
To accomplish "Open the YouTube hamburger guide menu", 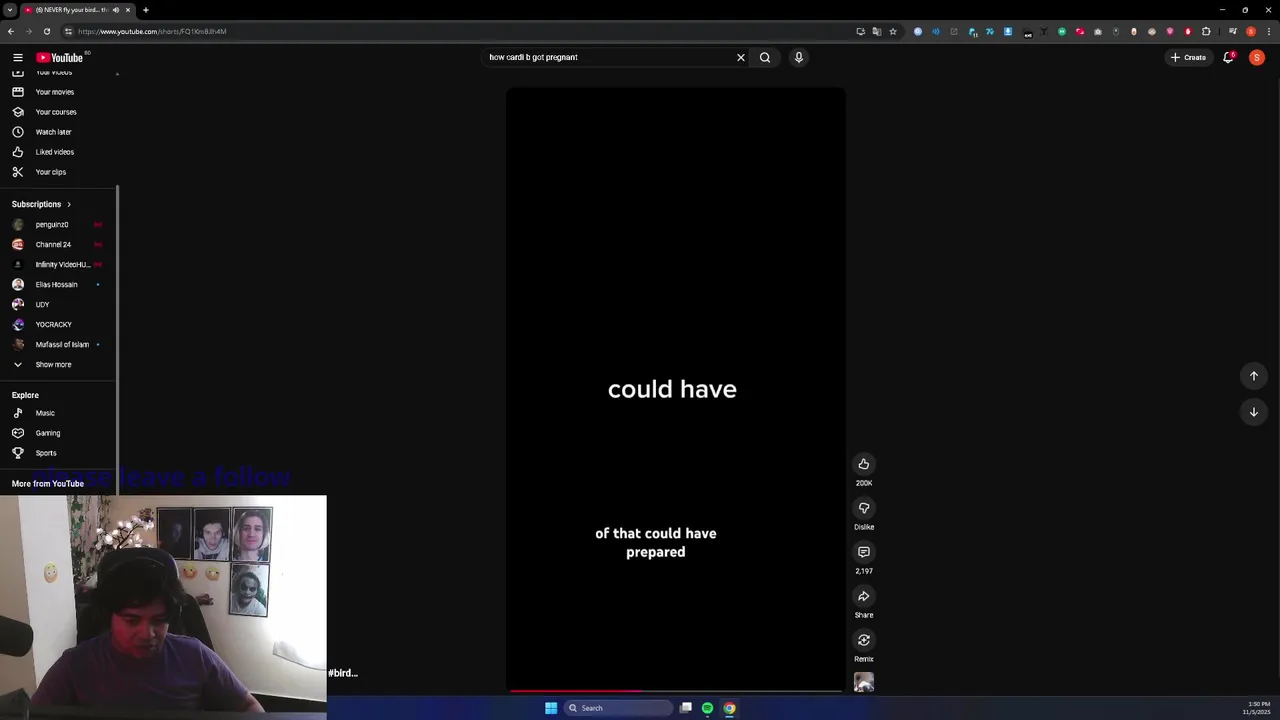I will tap(17, 57).
